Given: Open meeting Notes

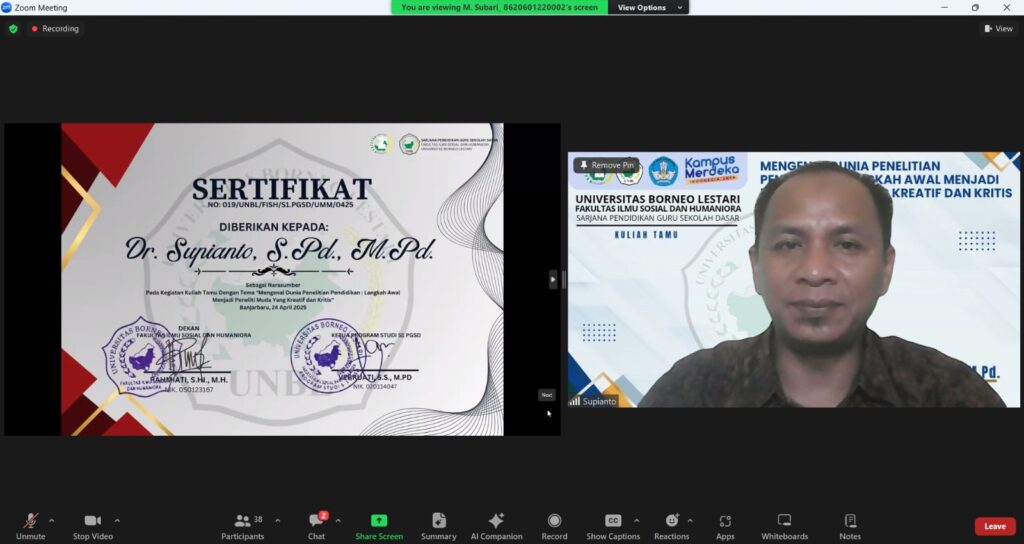Looking at the screenshot, I should click(850, 526).
